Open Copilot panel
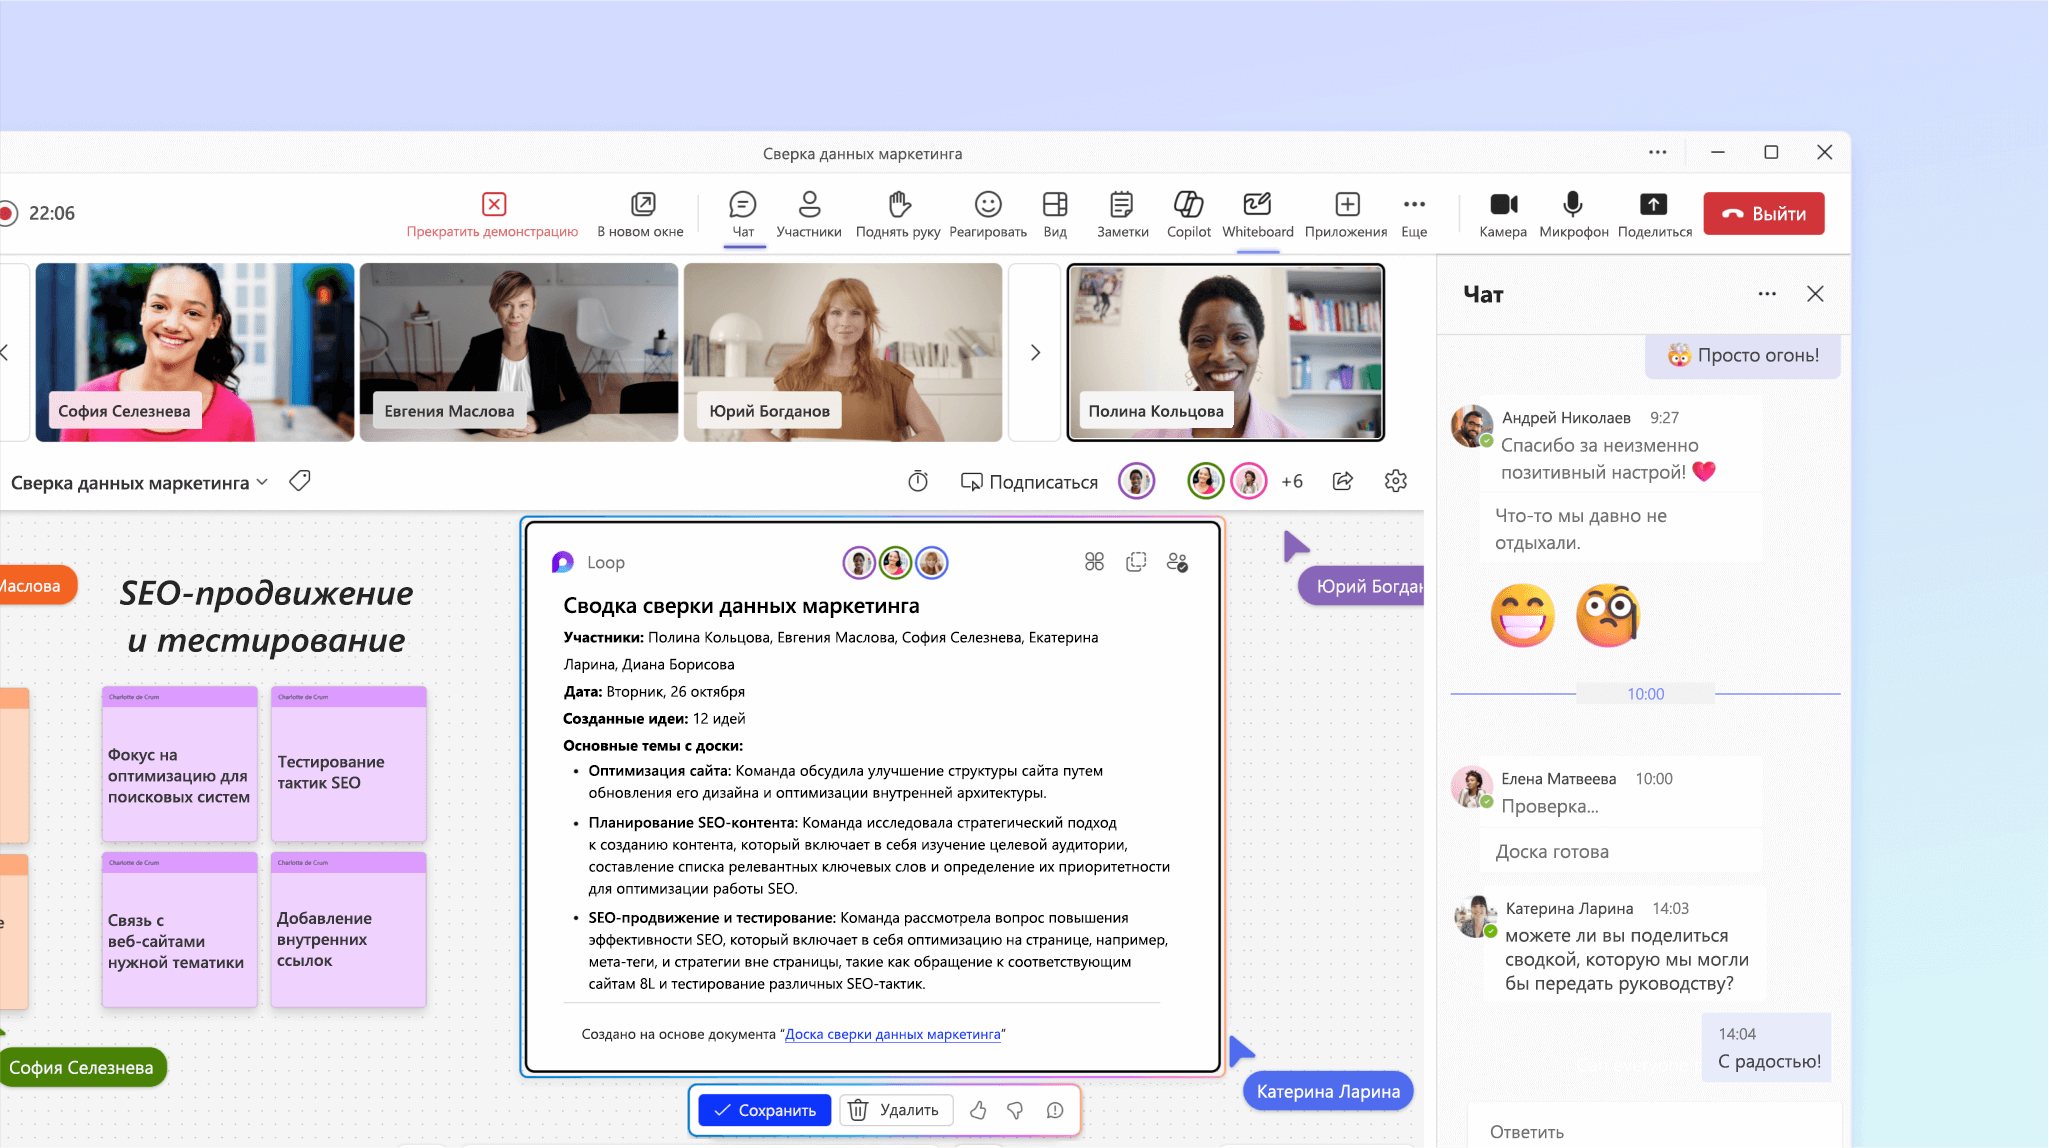 (x=1189, y=211)
